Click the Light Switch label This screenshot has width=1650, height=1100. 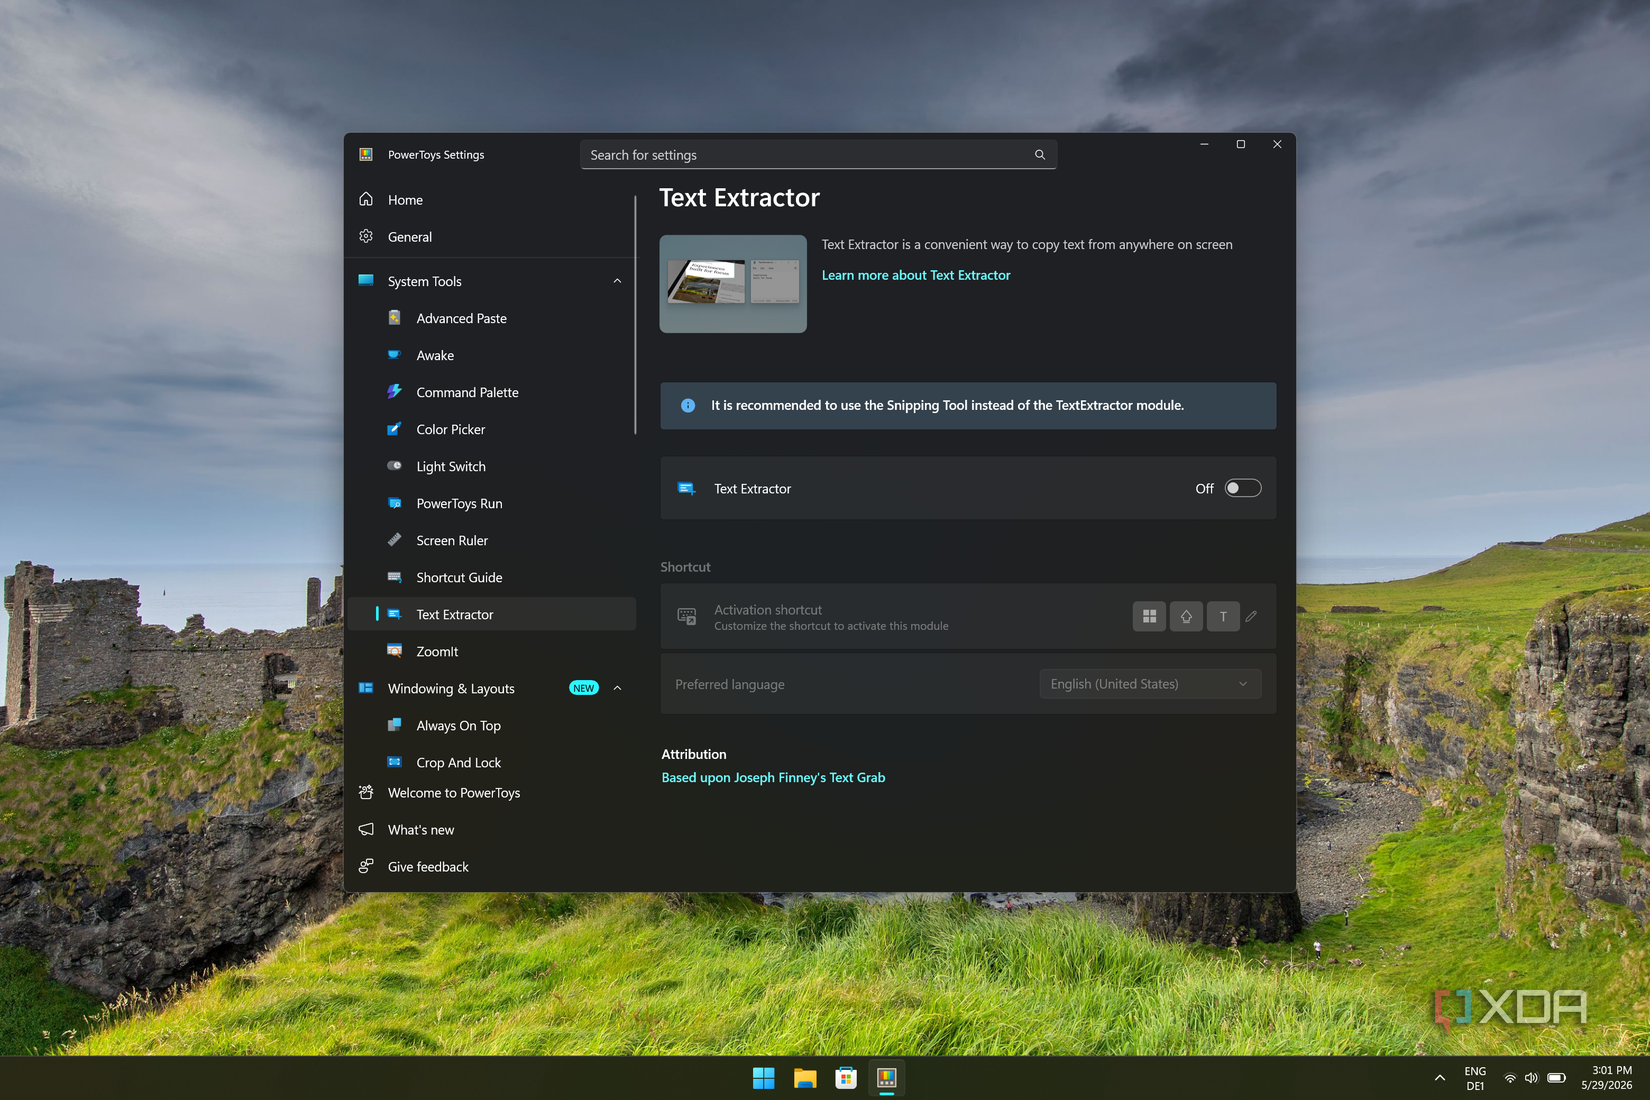[451, 466]
